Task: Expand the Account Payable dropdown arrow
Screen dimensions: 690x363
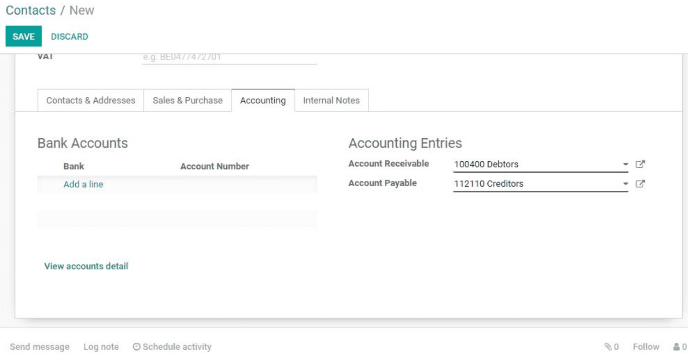Action: click(x=625, y=183)
